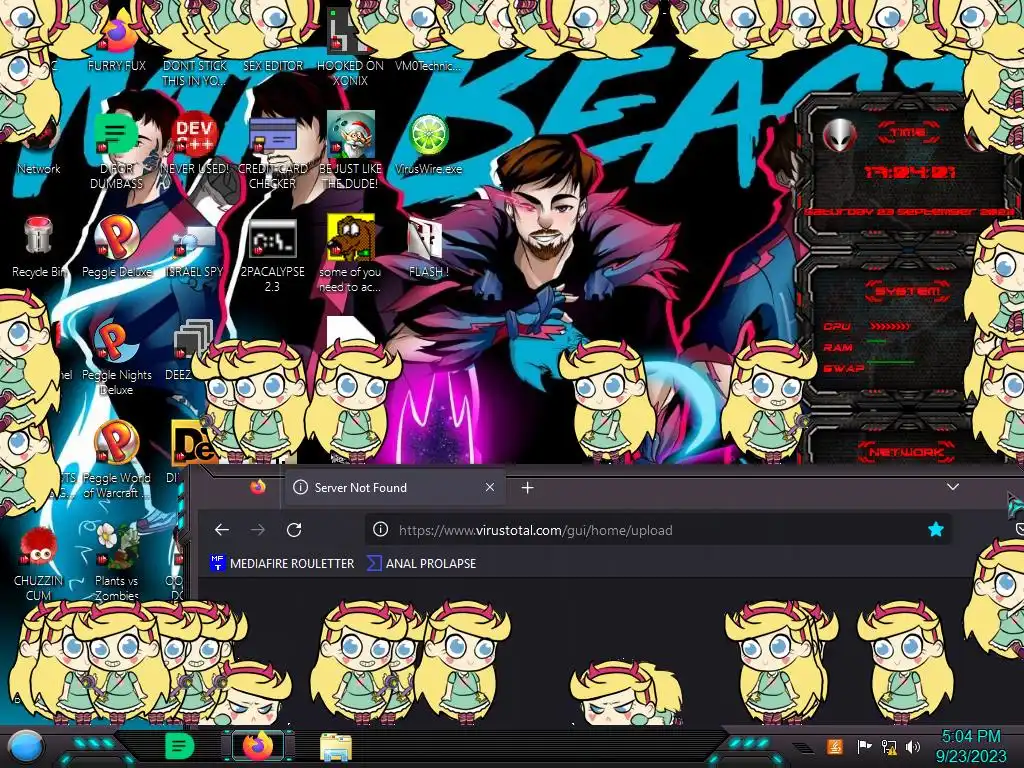Open 2PACALYPSE 2.3 command prompt icon
Image resolution: width=1024 pixels, height=768 pixels.
272,255
